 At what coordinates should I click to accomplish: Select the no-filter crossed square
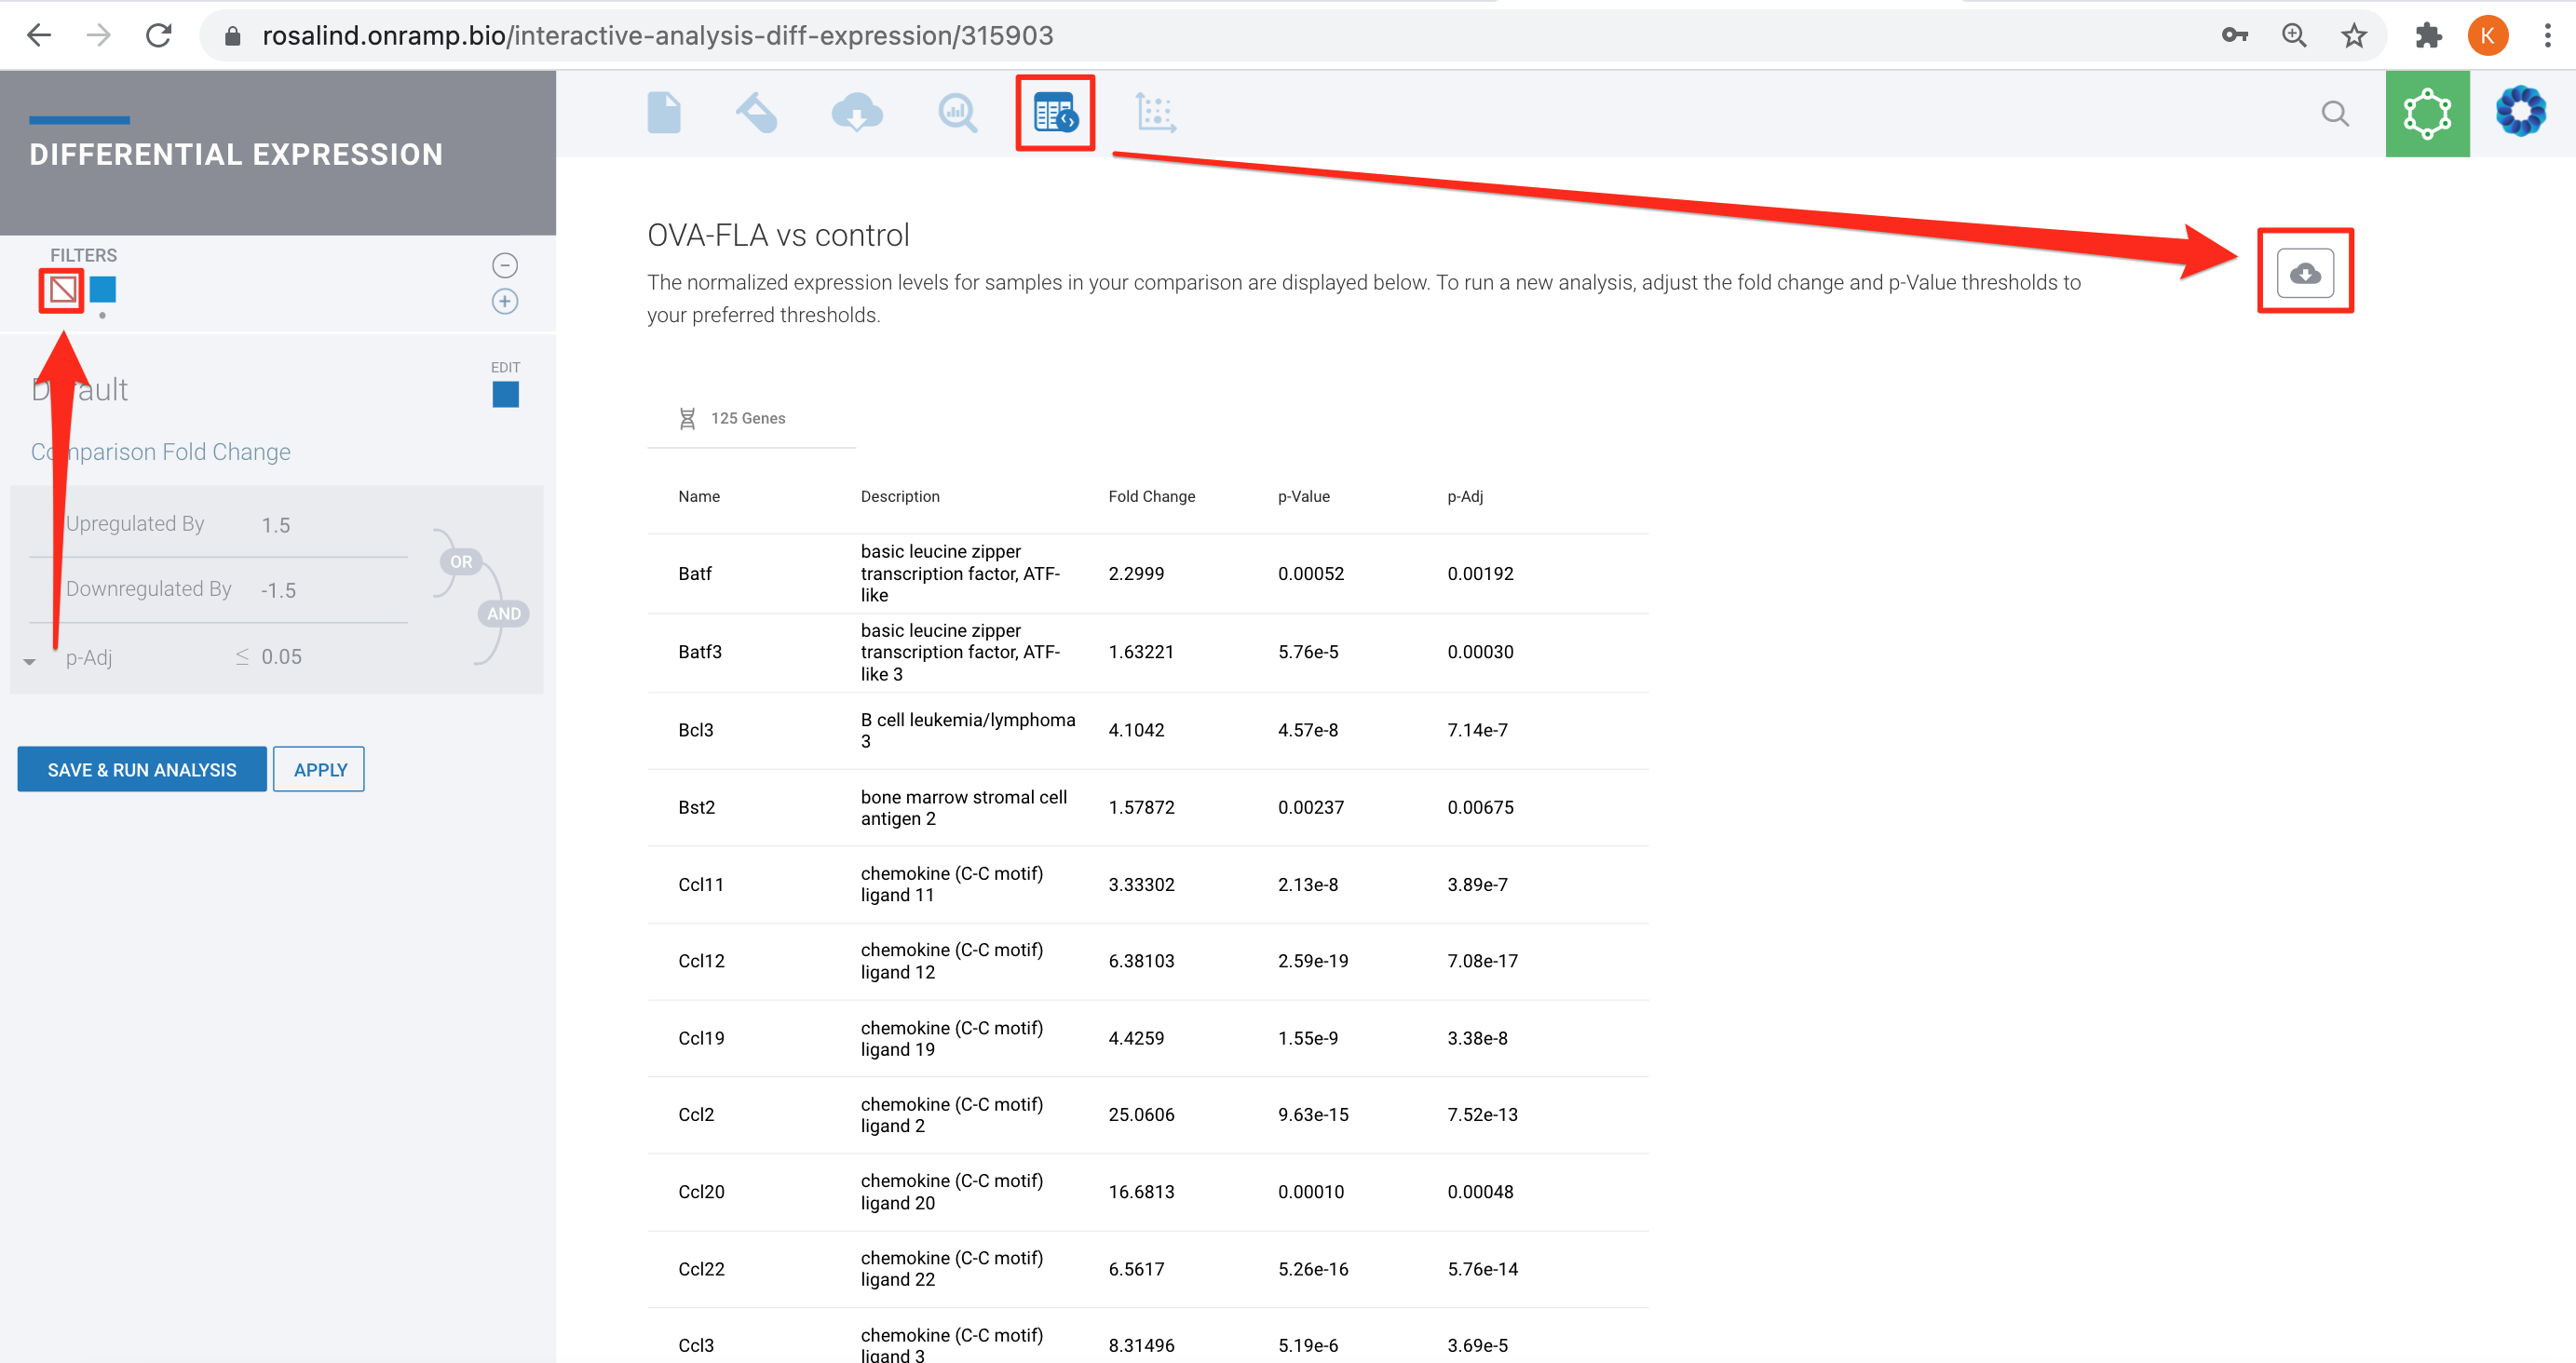click(62, 290)
